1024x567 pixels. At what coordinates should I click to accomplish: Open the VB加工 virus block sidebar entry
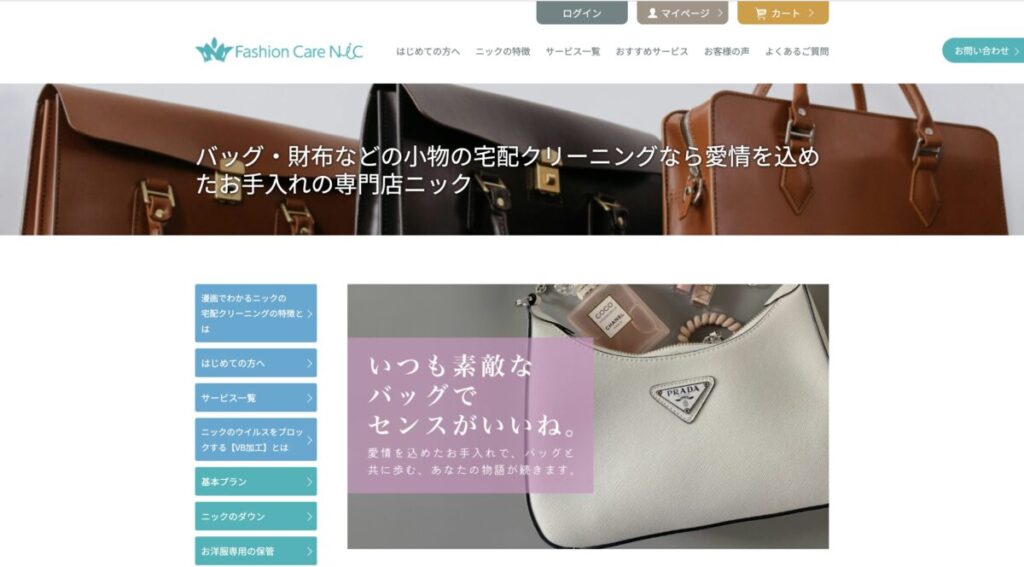click(x=256, y=440)
